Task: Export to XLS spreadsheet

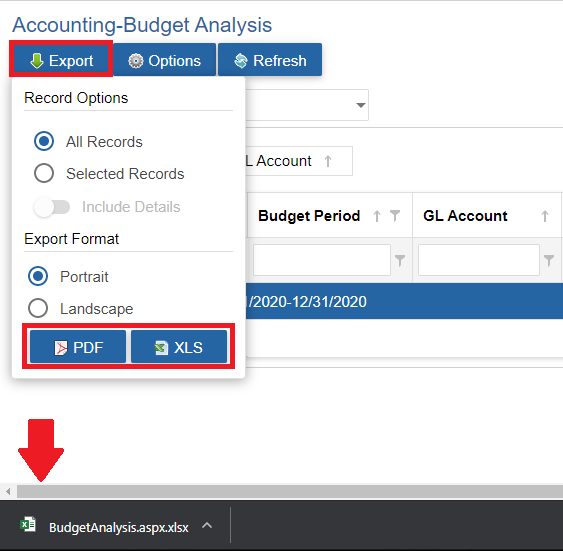Action: (179, 347)
